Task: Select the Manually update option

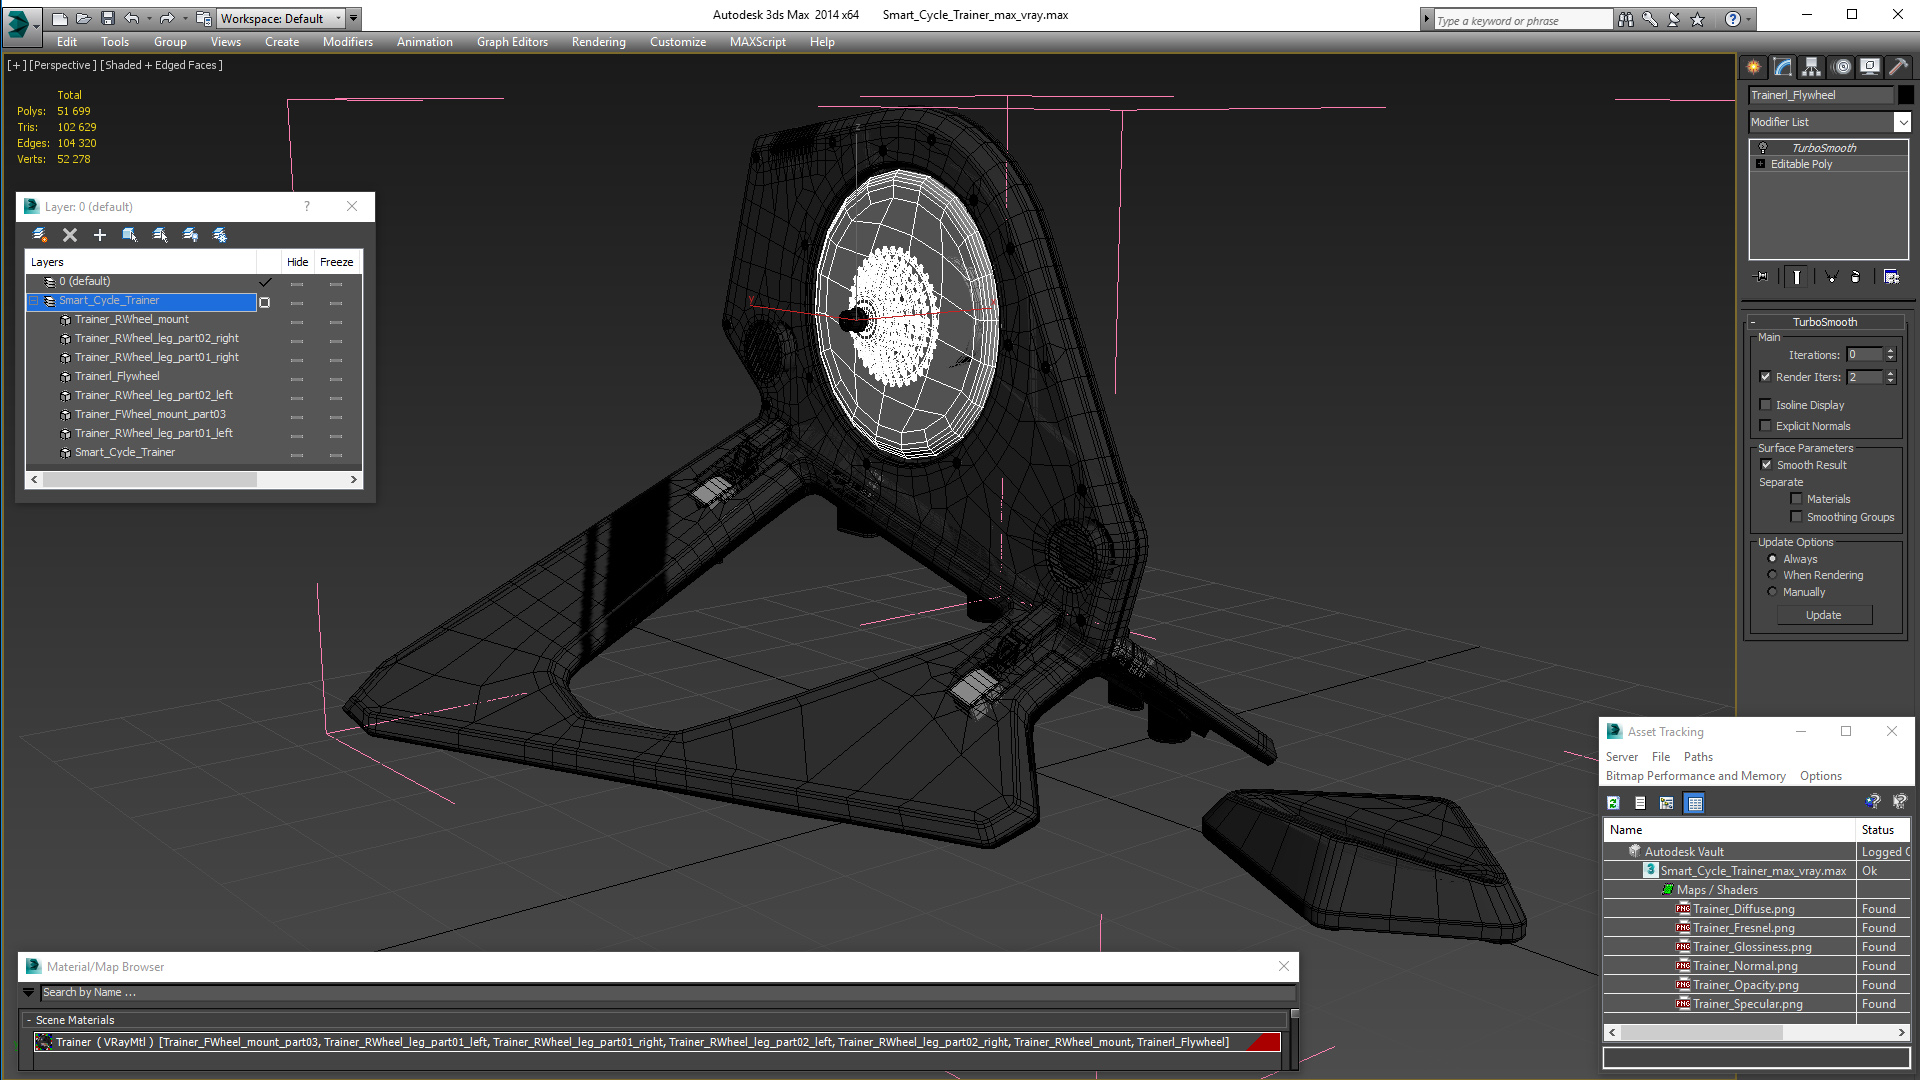Action: tap(1773, 592)
